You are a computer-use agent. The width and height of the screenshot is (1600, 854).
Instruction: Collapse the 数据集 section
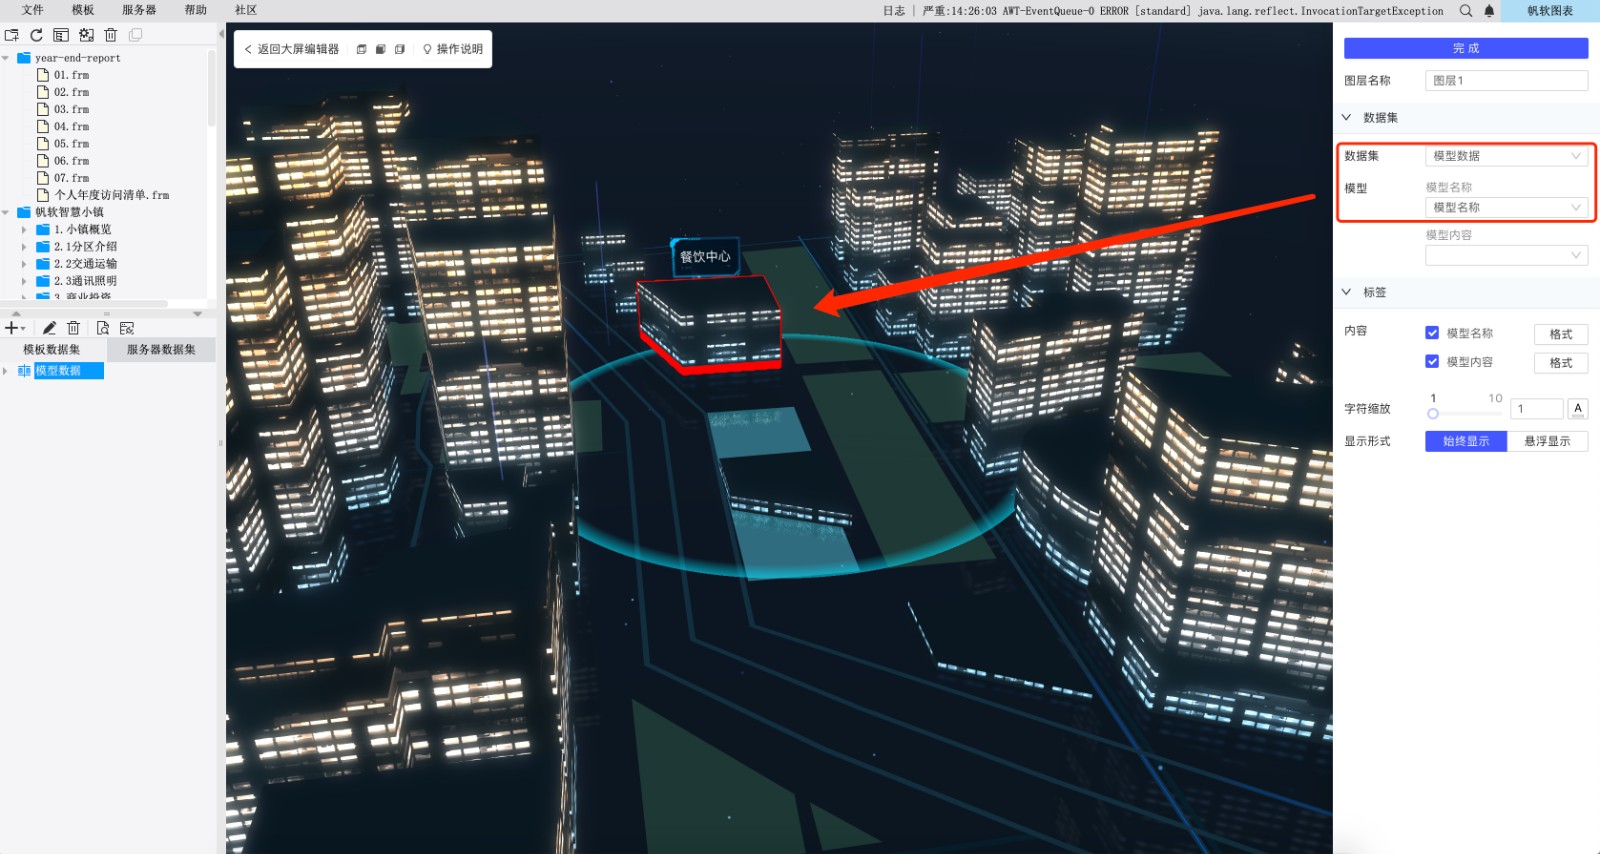tap(1346, 118)
